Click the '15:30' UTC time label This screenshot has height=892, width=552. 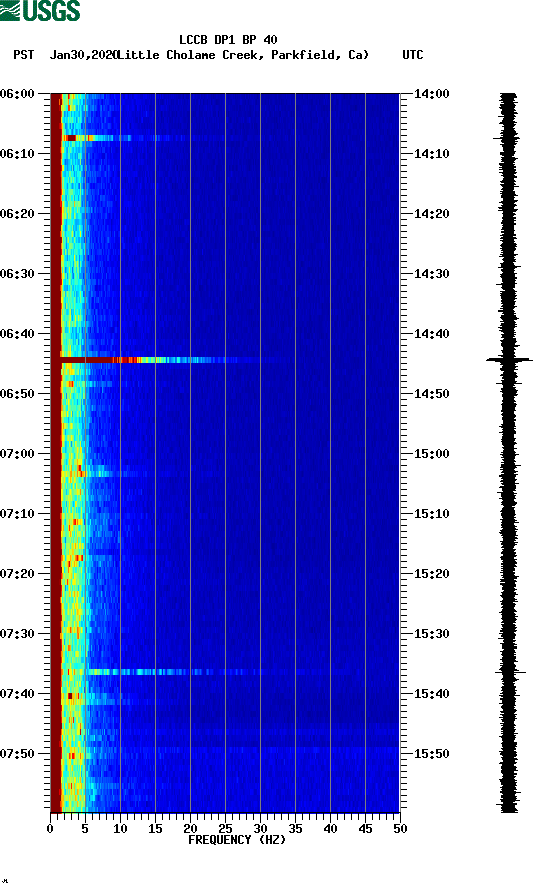tap(431, 634)
